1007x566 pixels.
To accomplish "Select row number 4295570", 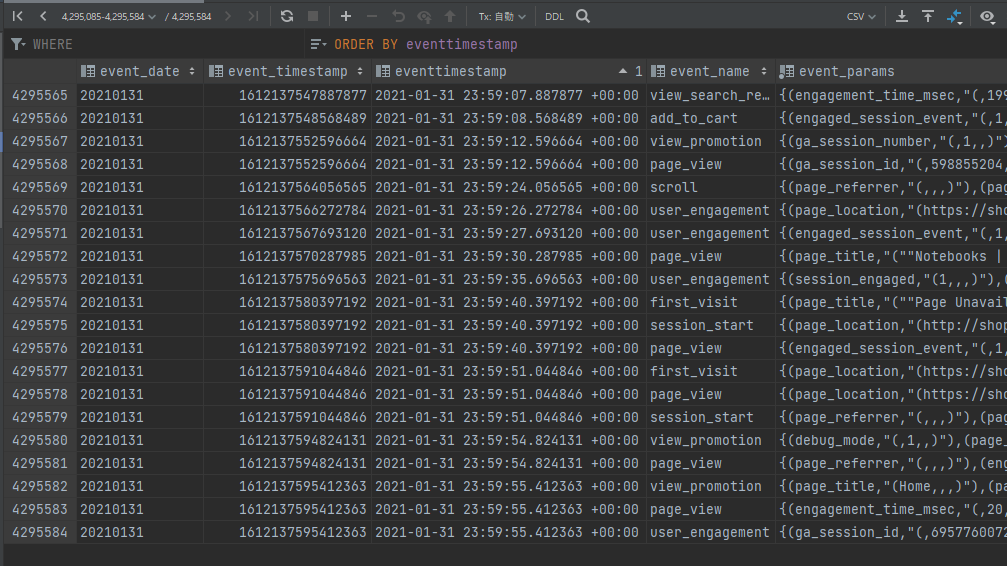I will (x=40, y=210).
